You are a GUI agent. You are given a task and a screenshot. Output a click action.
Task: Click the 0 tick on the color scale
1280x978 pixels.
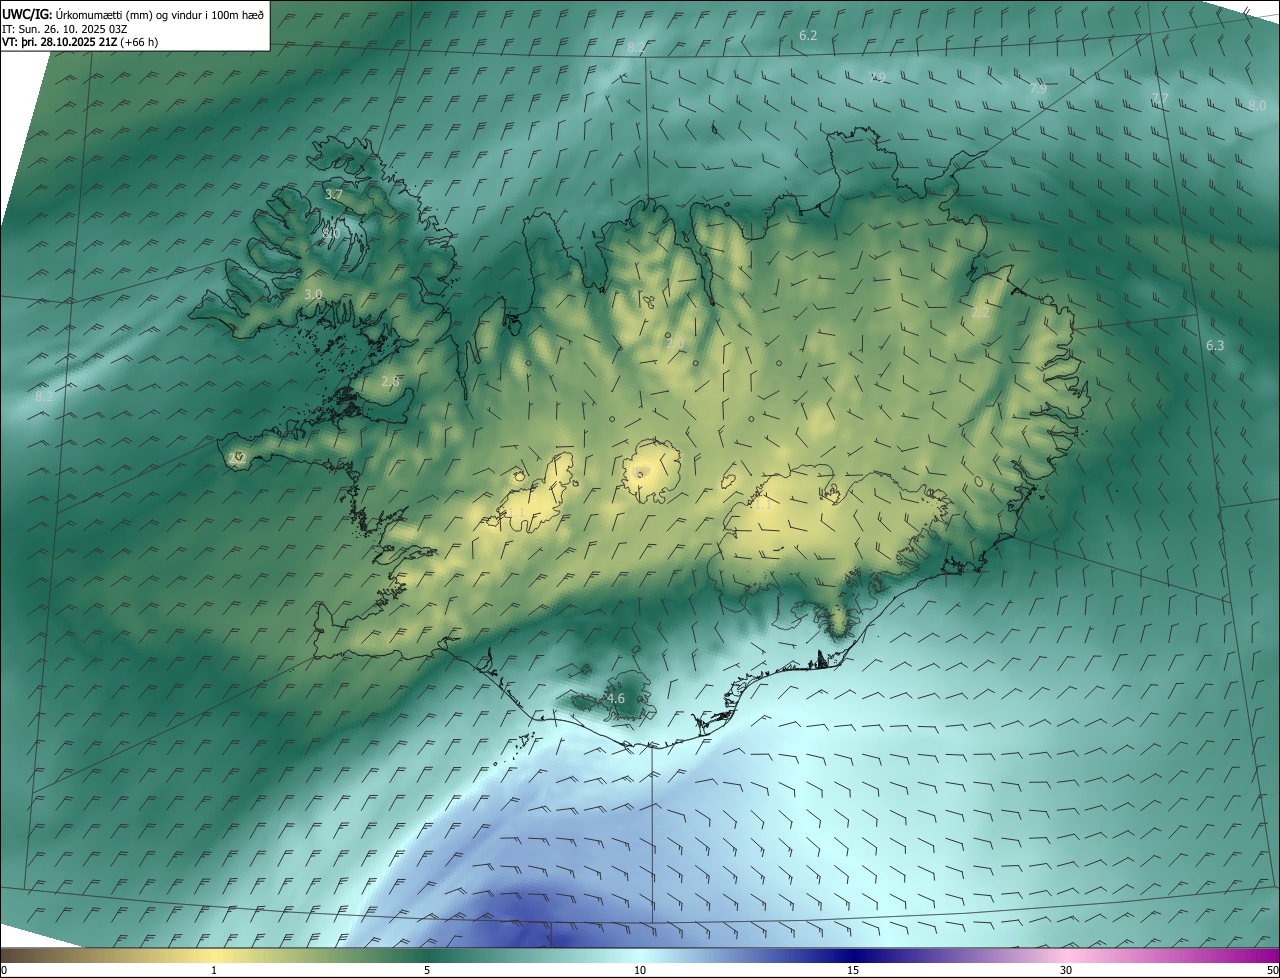pos(4,970)
